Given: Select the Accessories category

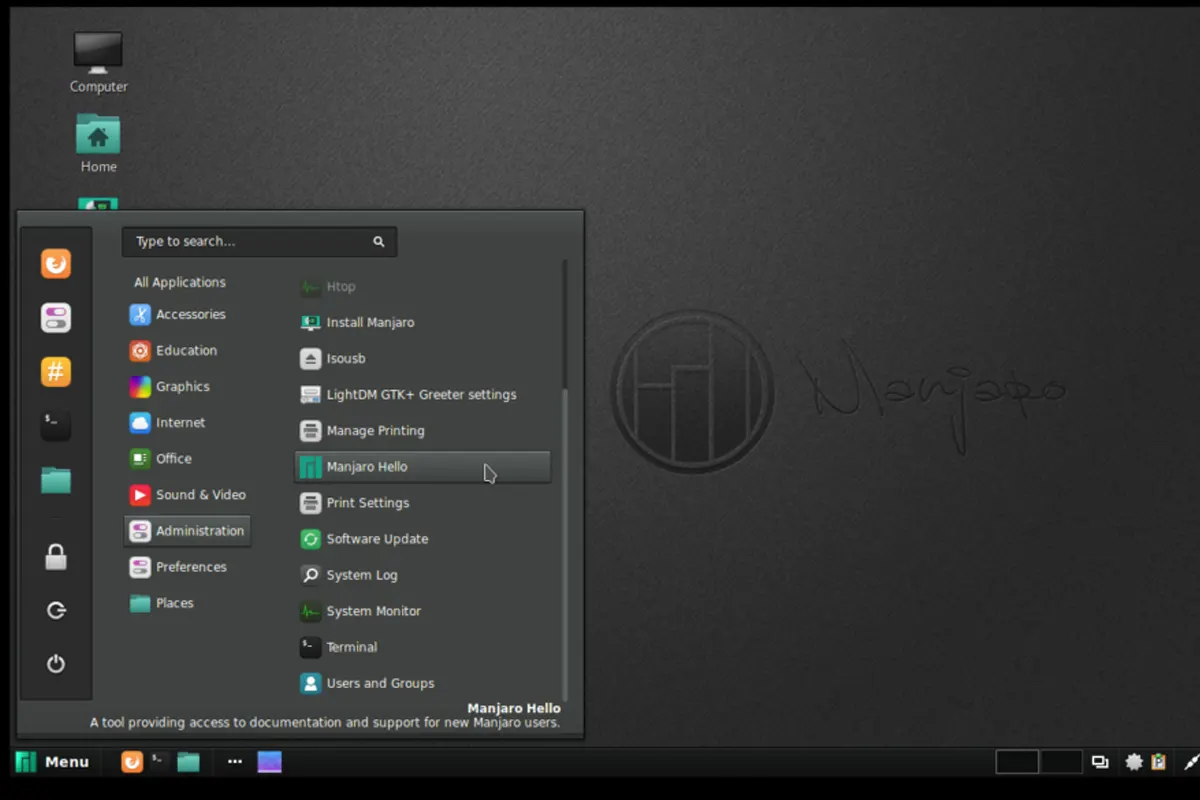Looking at the screenshot, I should [x=189, y=315].
